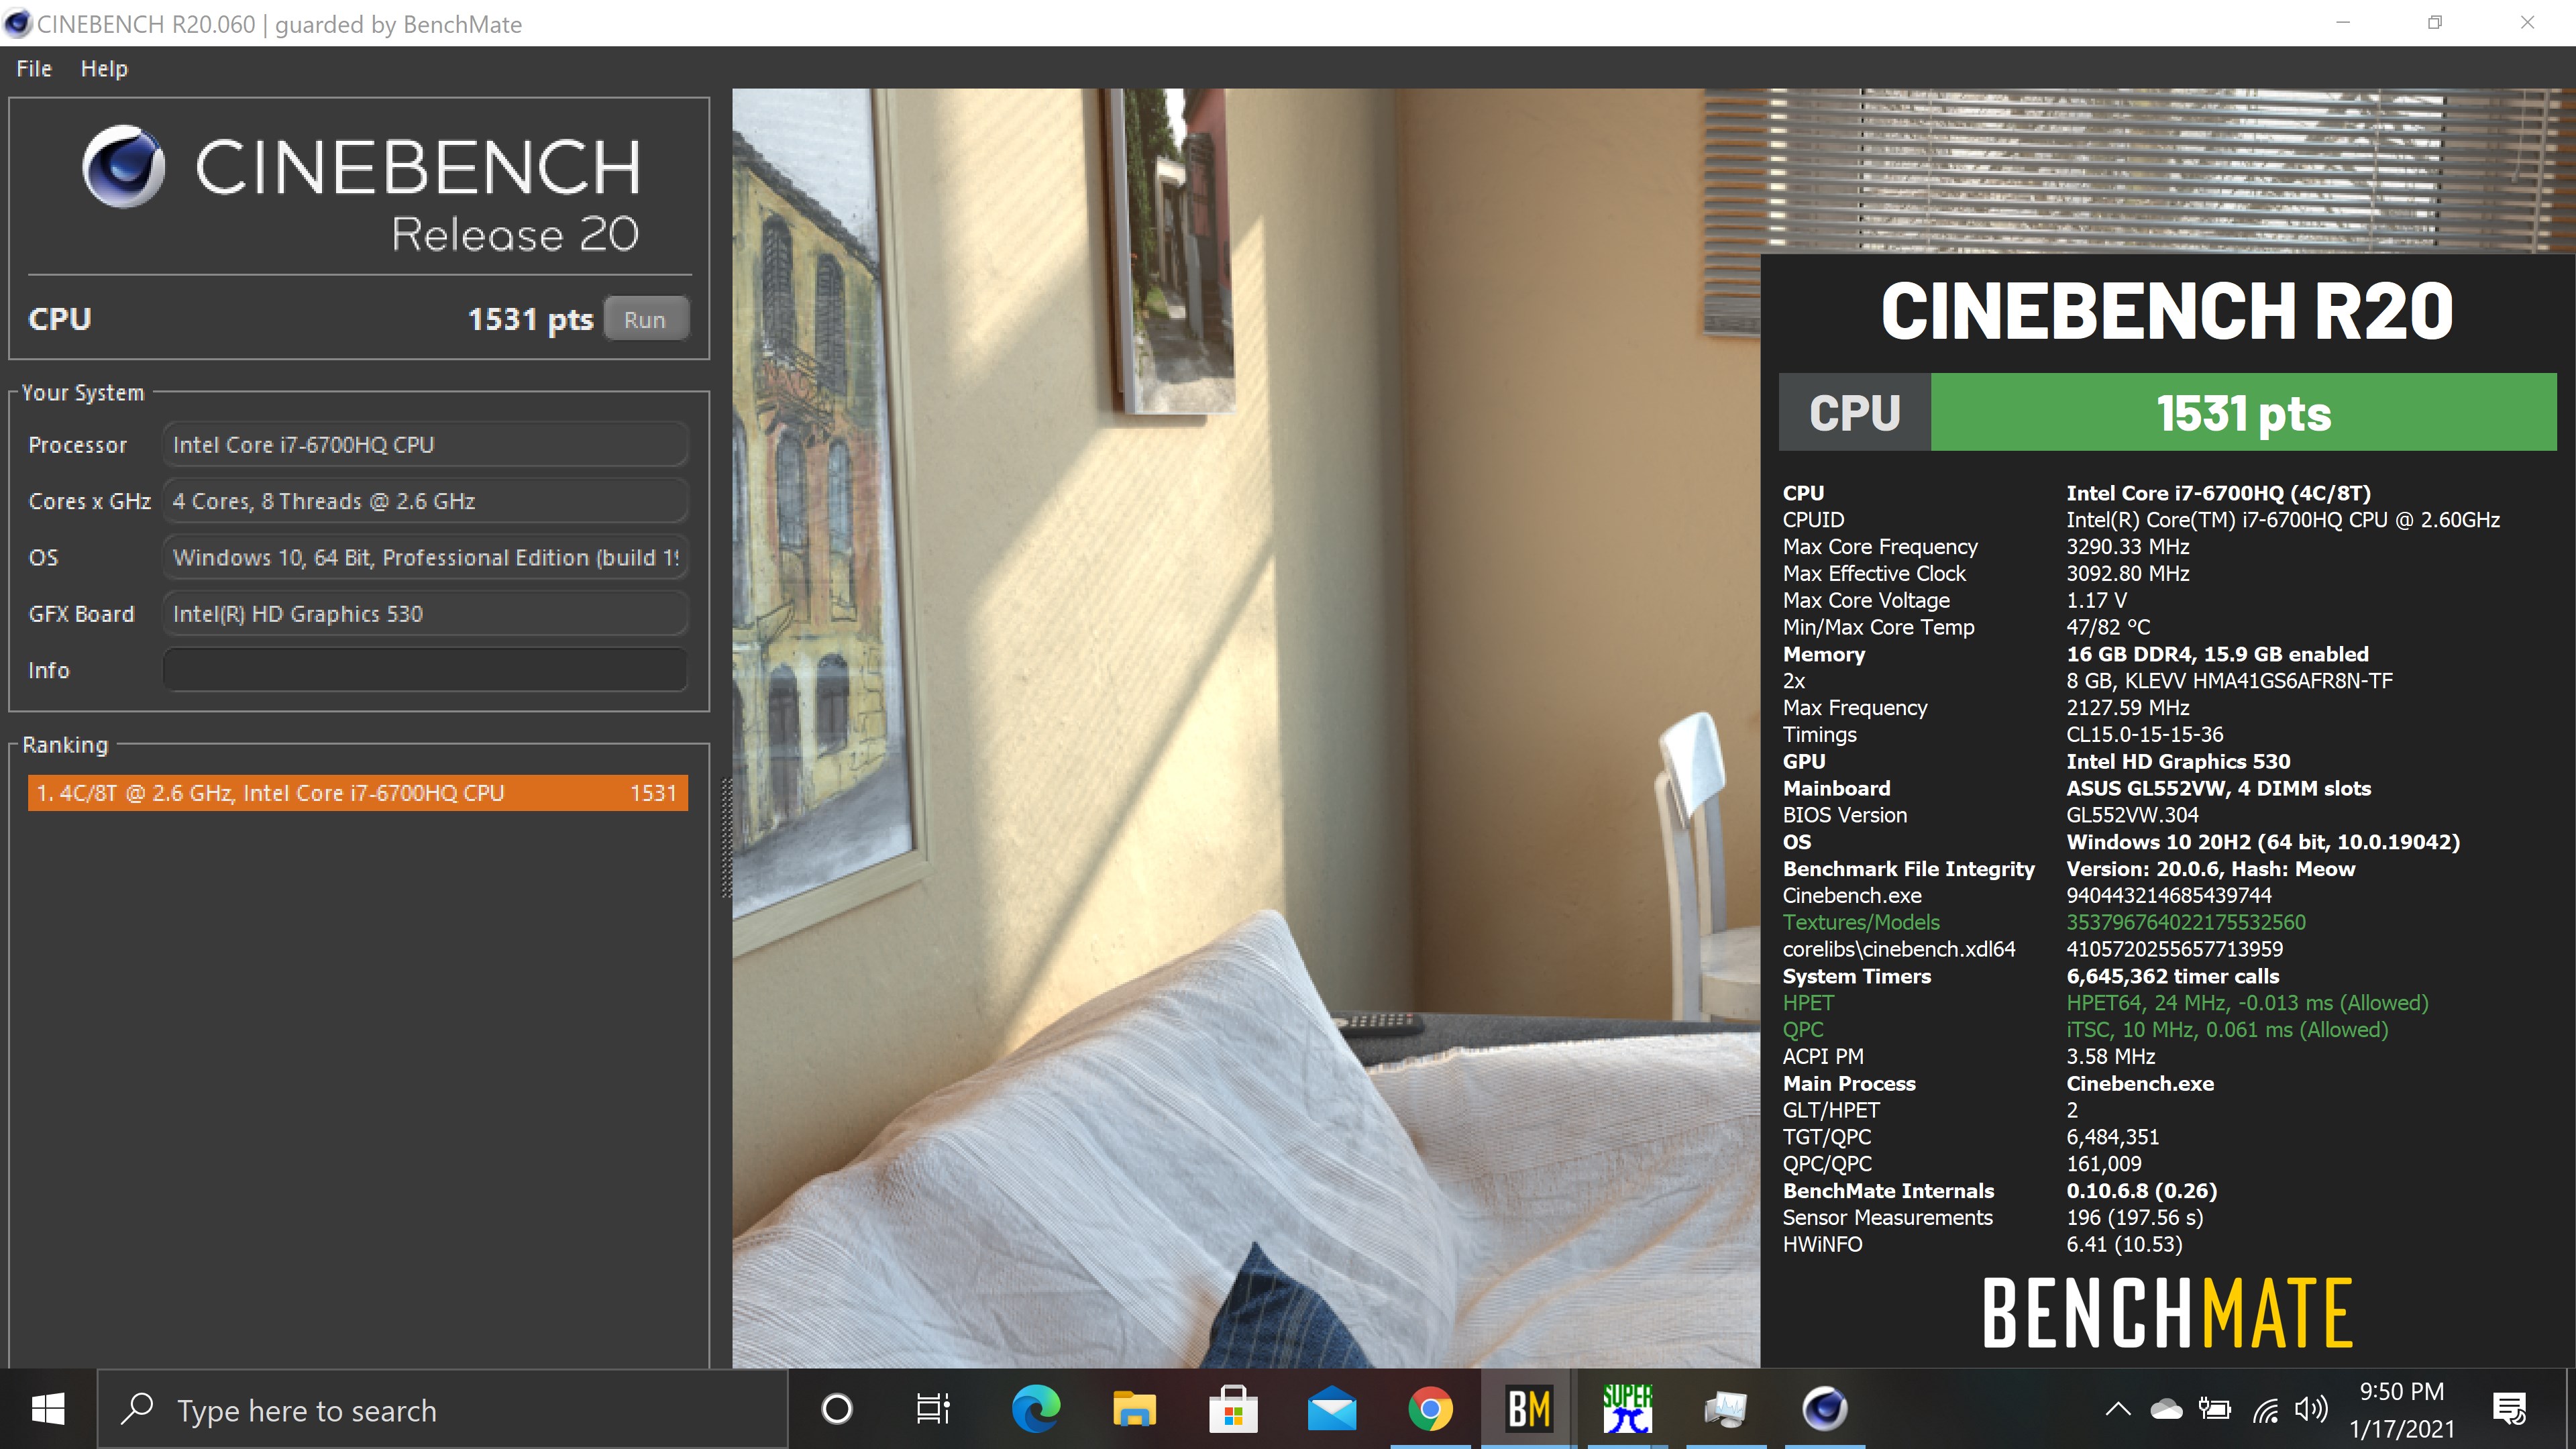Click the HPET timer value line
The image size is (2576, 1449).
[x=2247, y=1003]
